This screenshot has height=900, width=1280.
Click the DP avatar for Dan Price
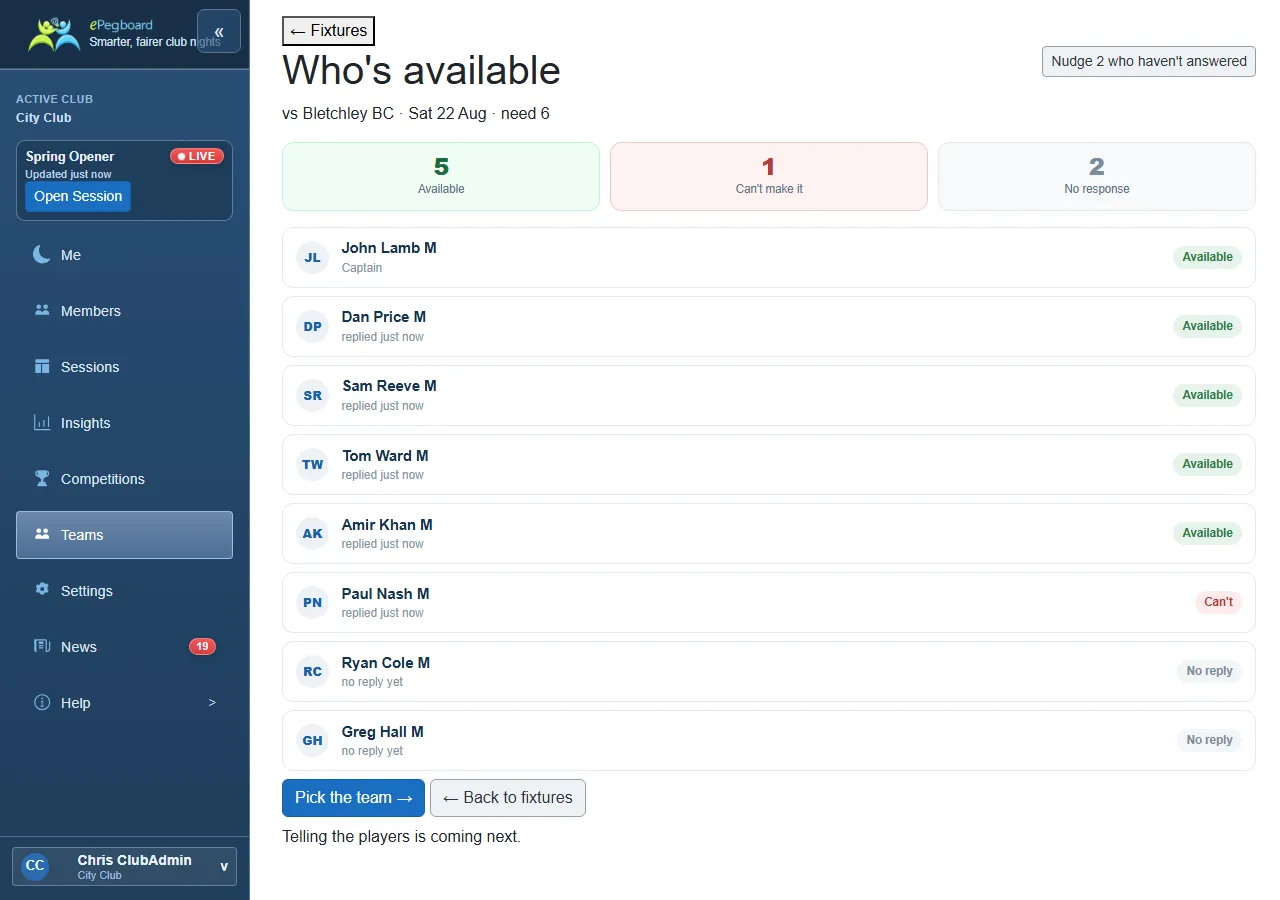(313, 326)
